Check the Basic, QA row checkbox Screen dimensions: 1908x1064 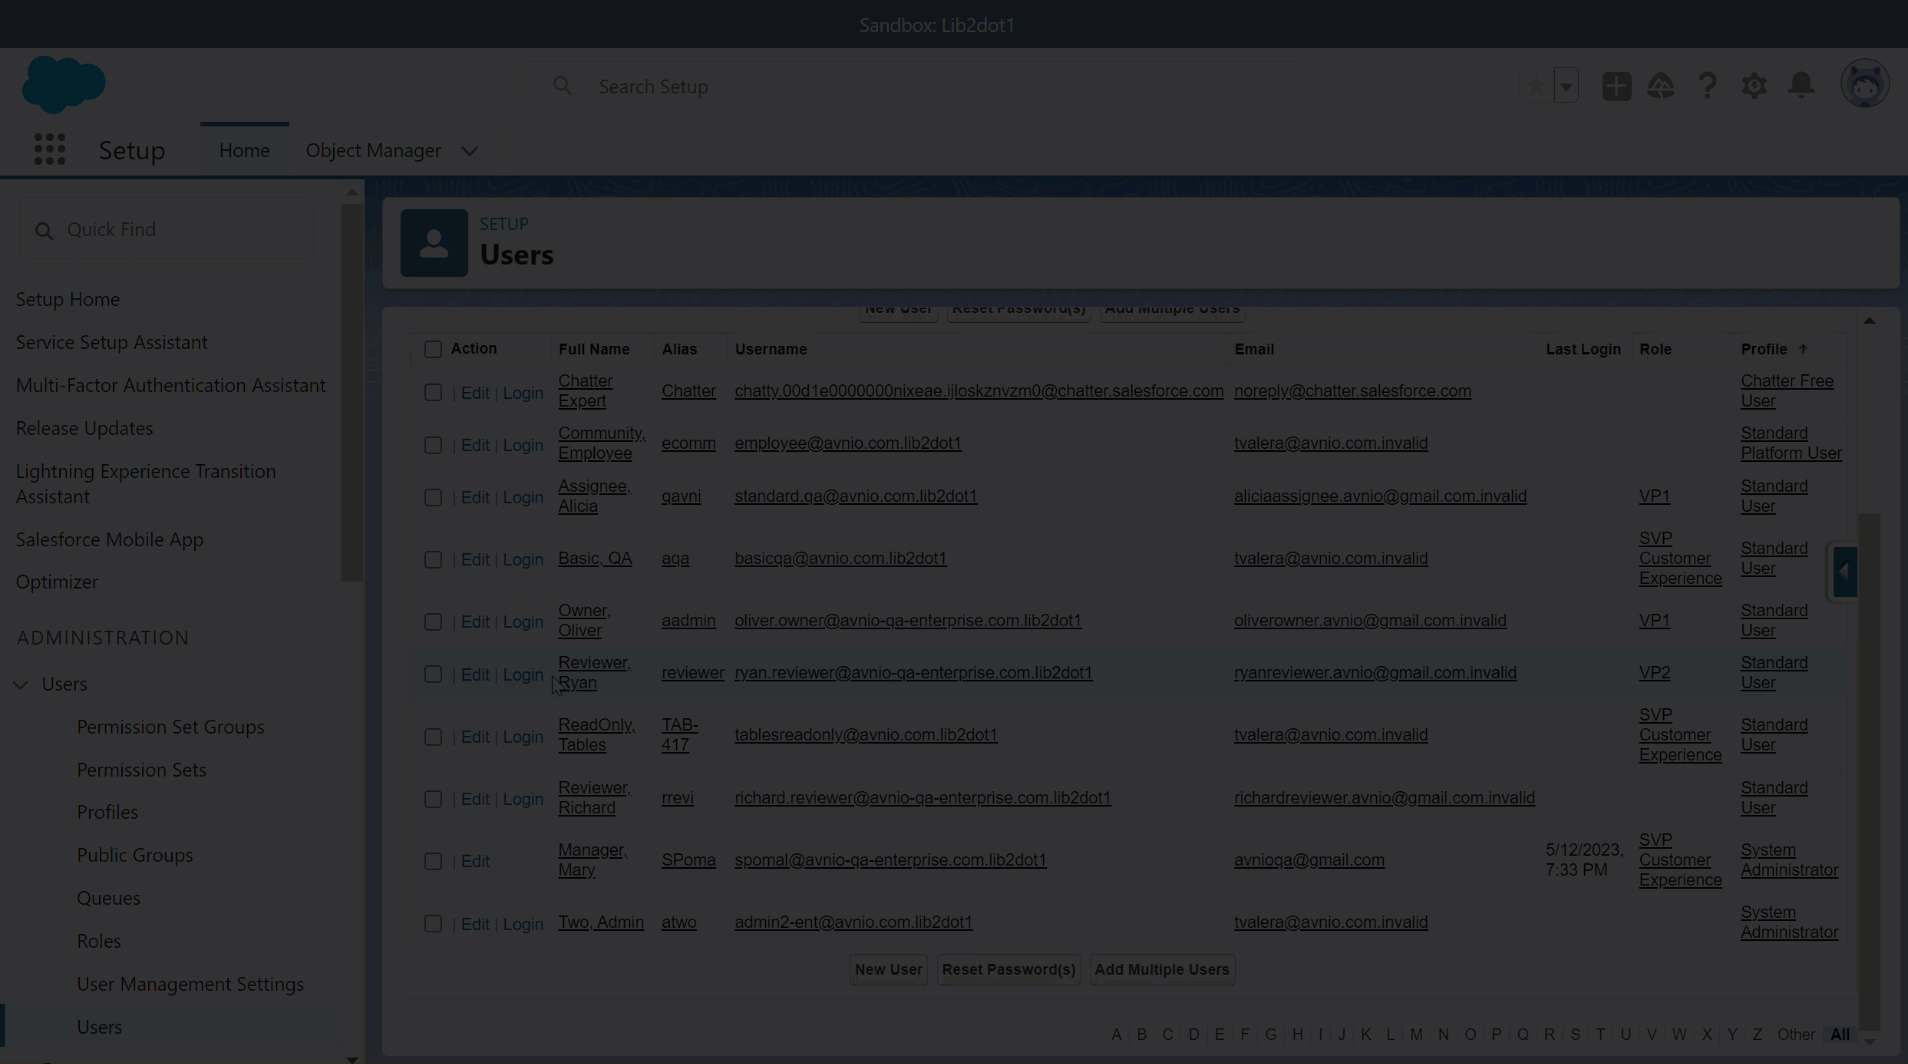[x=433, y=560]
